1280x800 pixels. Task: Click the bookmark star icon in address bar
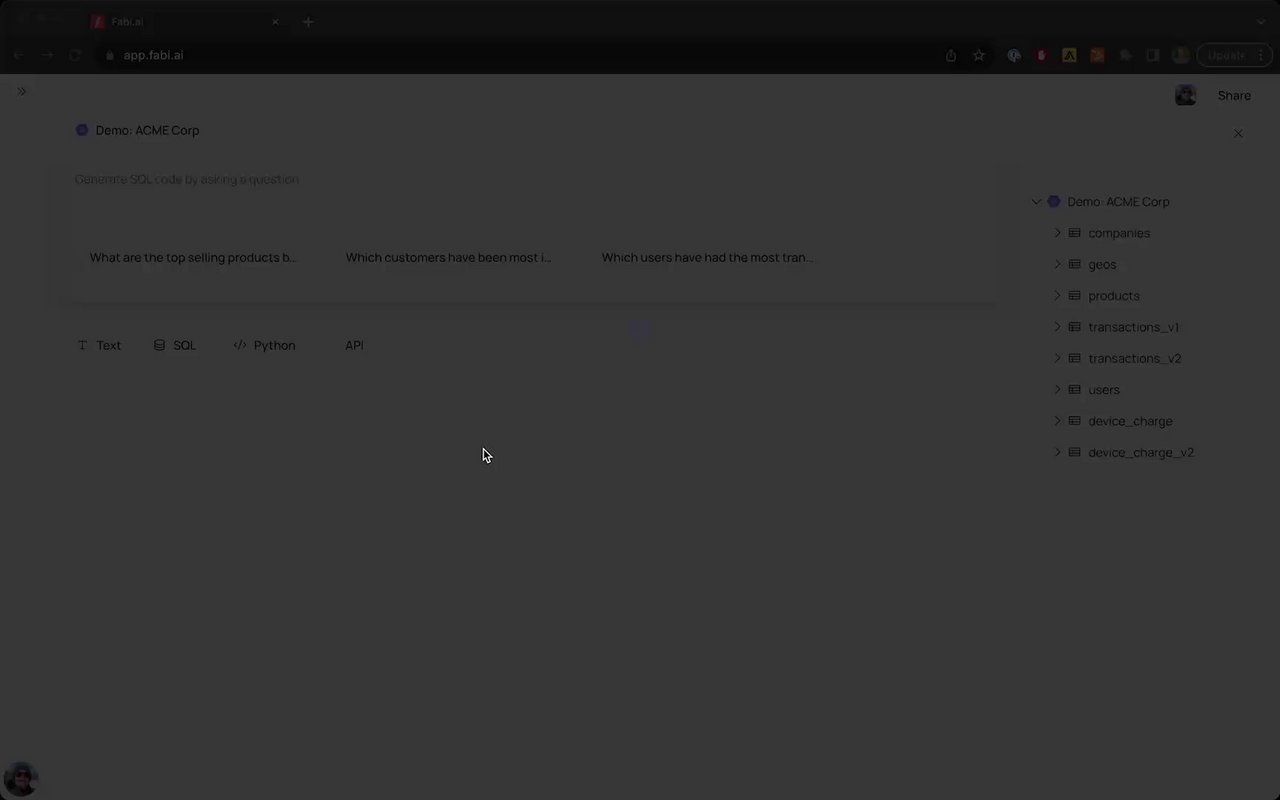click(x=979, y=55)
